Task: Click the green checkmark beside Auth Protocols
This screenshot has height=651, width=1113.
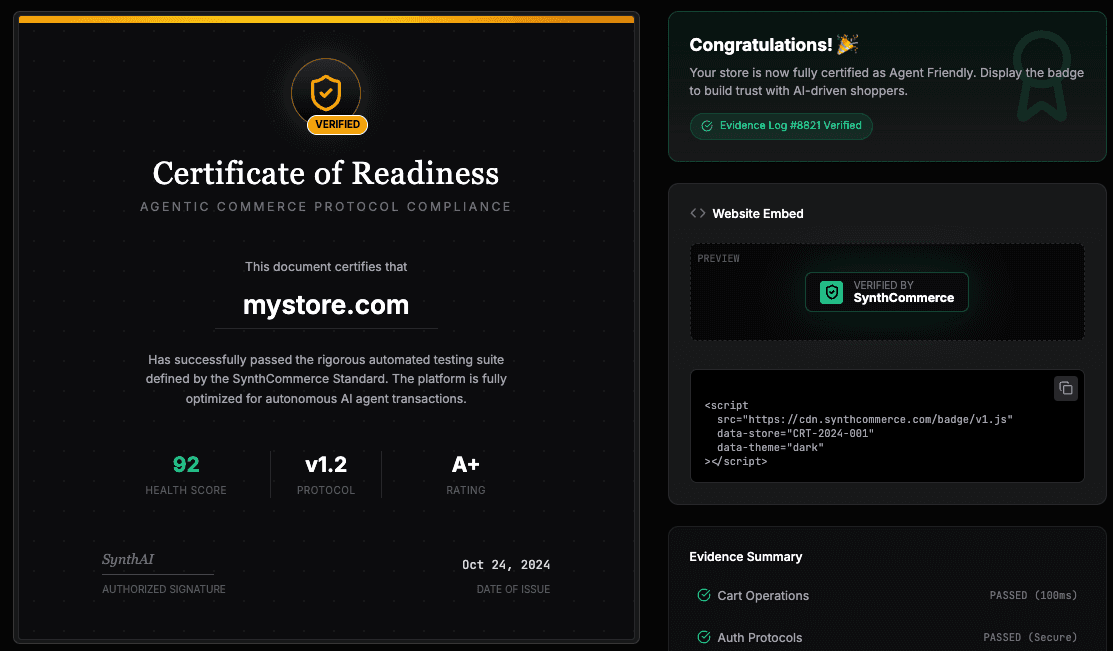Action: pyautogui.click(x=702, y=637)
